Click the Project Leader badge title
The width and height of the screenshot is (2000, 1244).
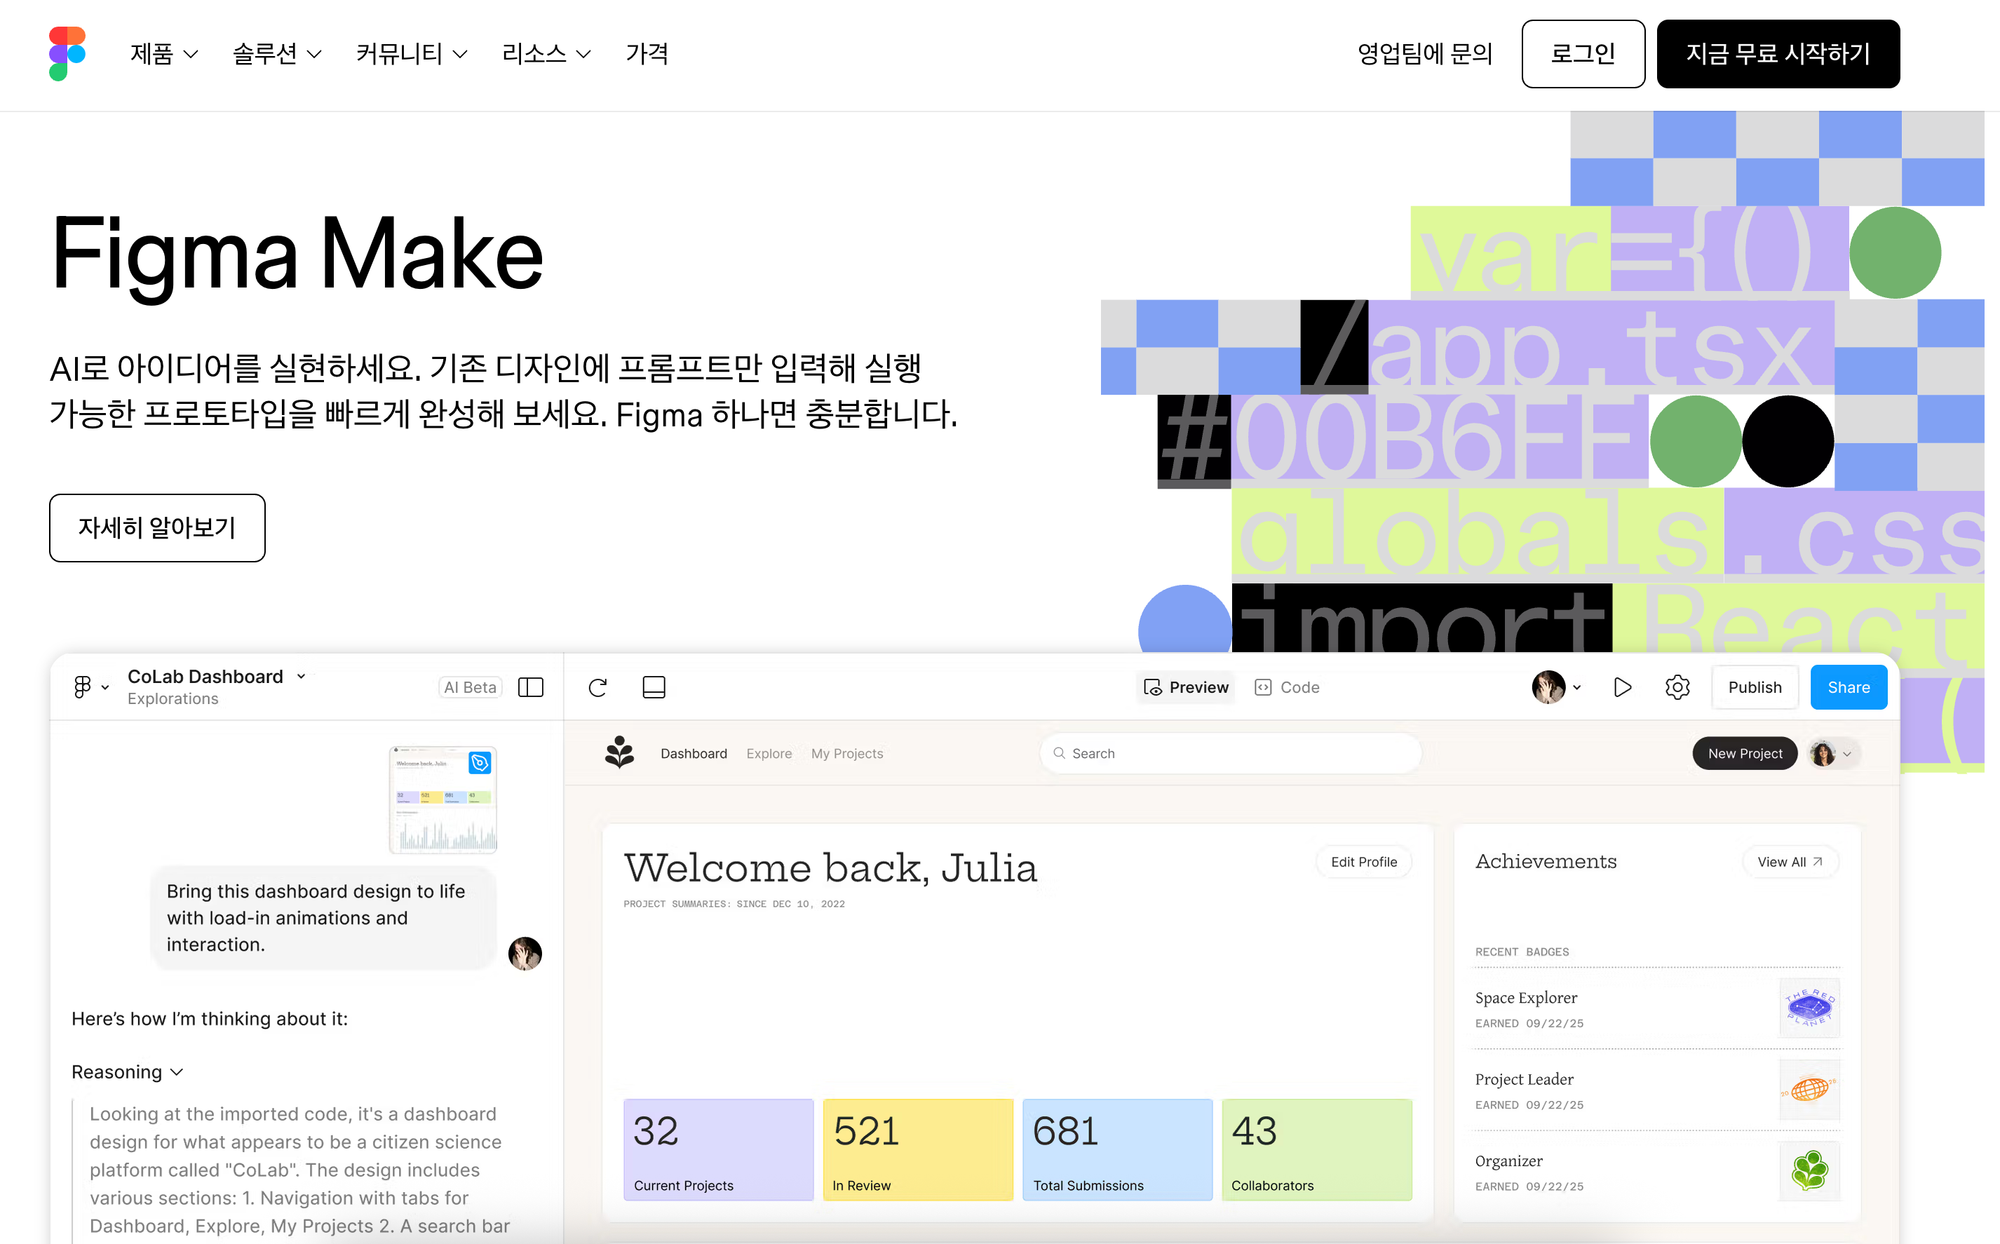pyautogui.click(x=1524, y=1080)
